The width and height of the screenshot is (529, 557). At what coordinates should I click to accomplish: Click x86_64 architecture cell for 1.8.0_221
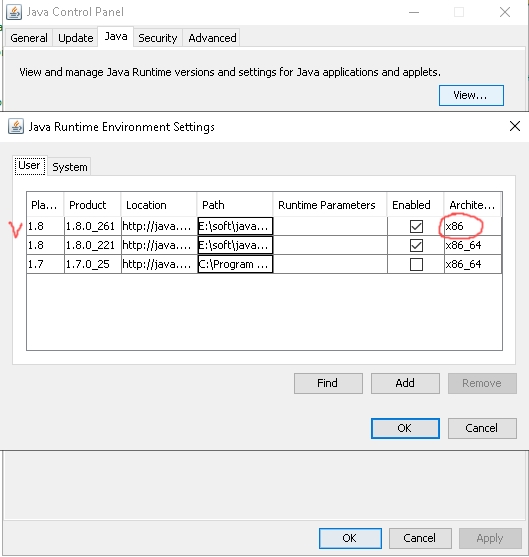473,245
